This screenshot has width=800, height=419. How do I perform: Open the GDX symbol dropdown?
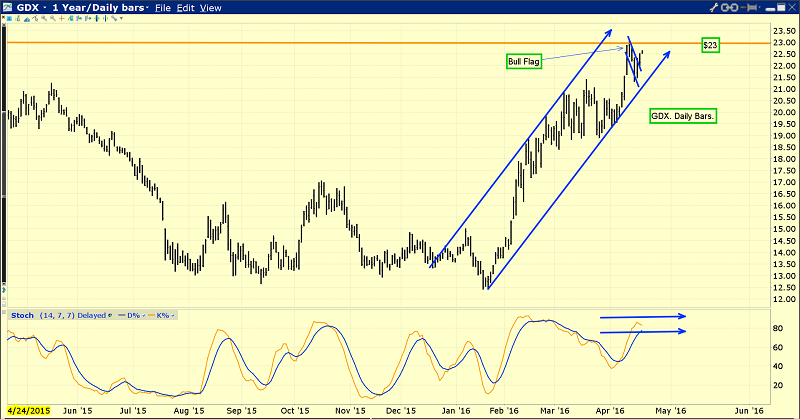click(x=29, y=8)
